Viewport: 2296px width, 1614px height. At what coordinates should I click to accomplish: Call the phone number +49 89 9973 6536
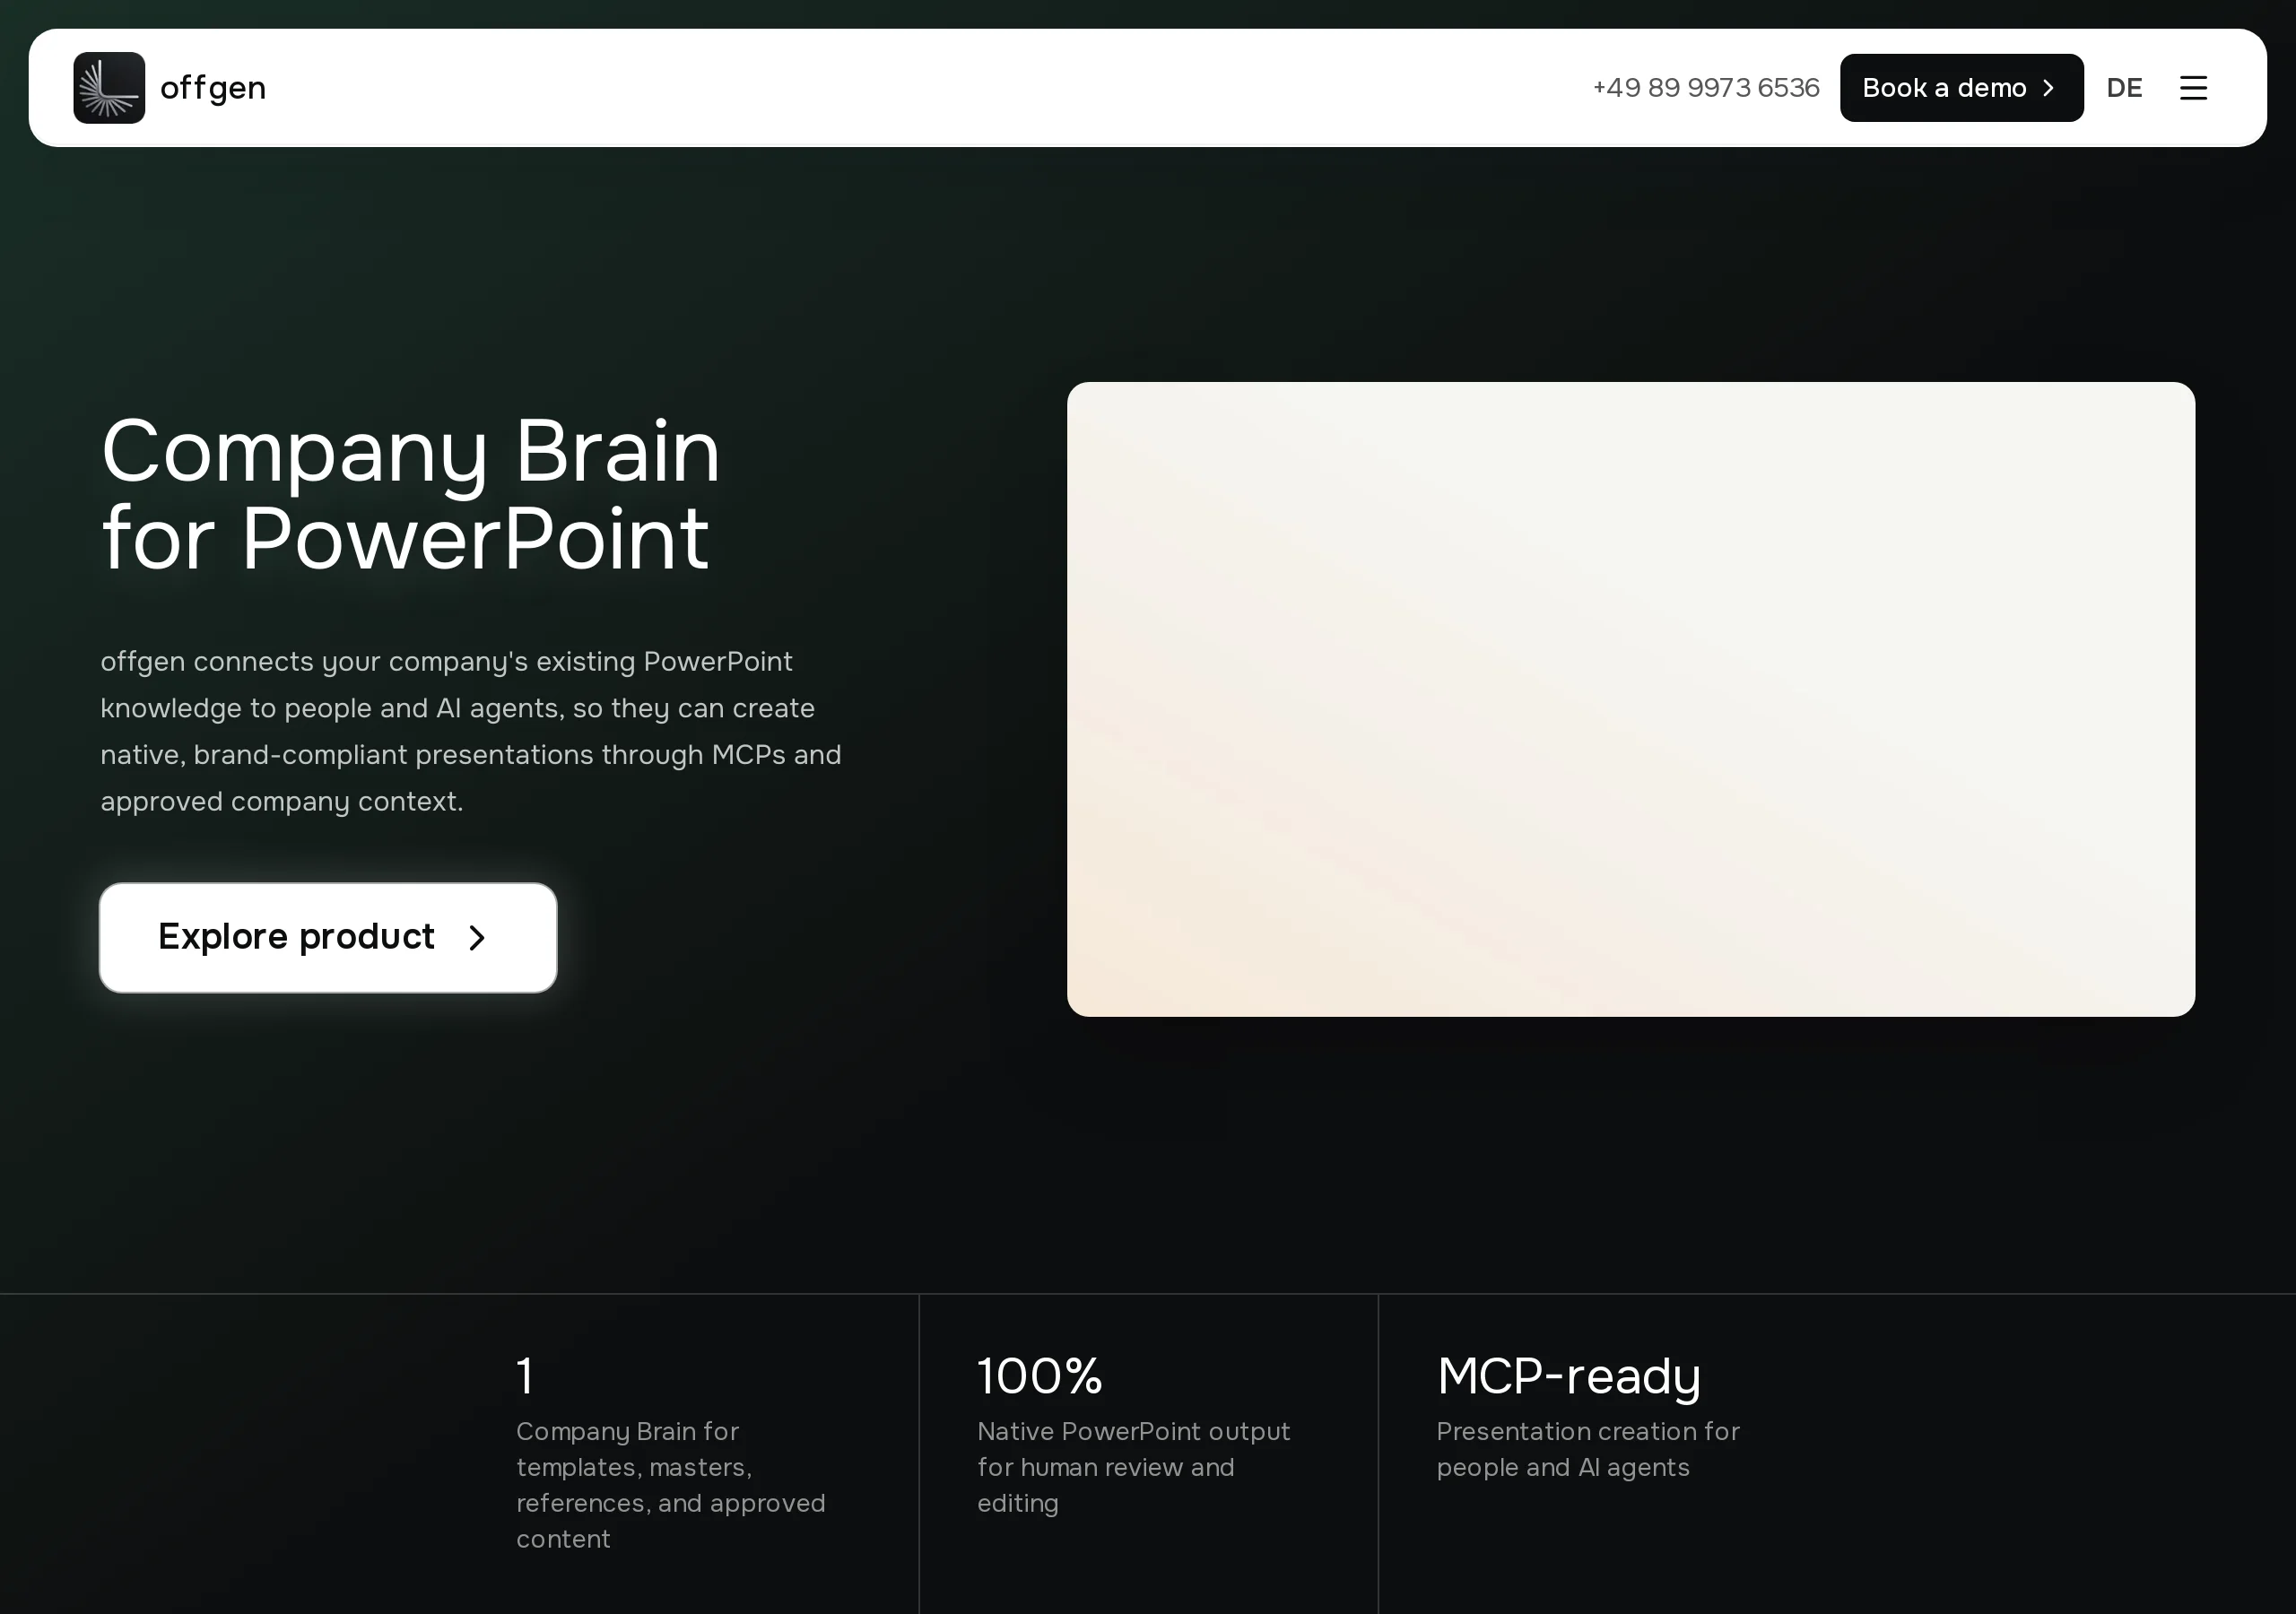1706,88
